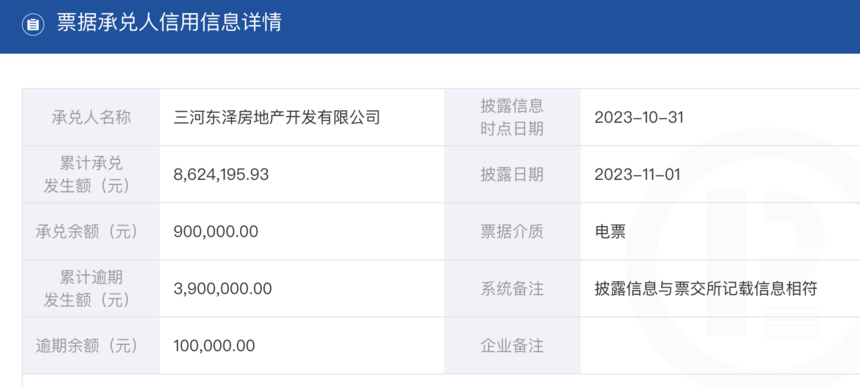Screen dimensions: 860x386
Task: Click the 累计承兑发生额（元） label
Action: tap(91, 175)
